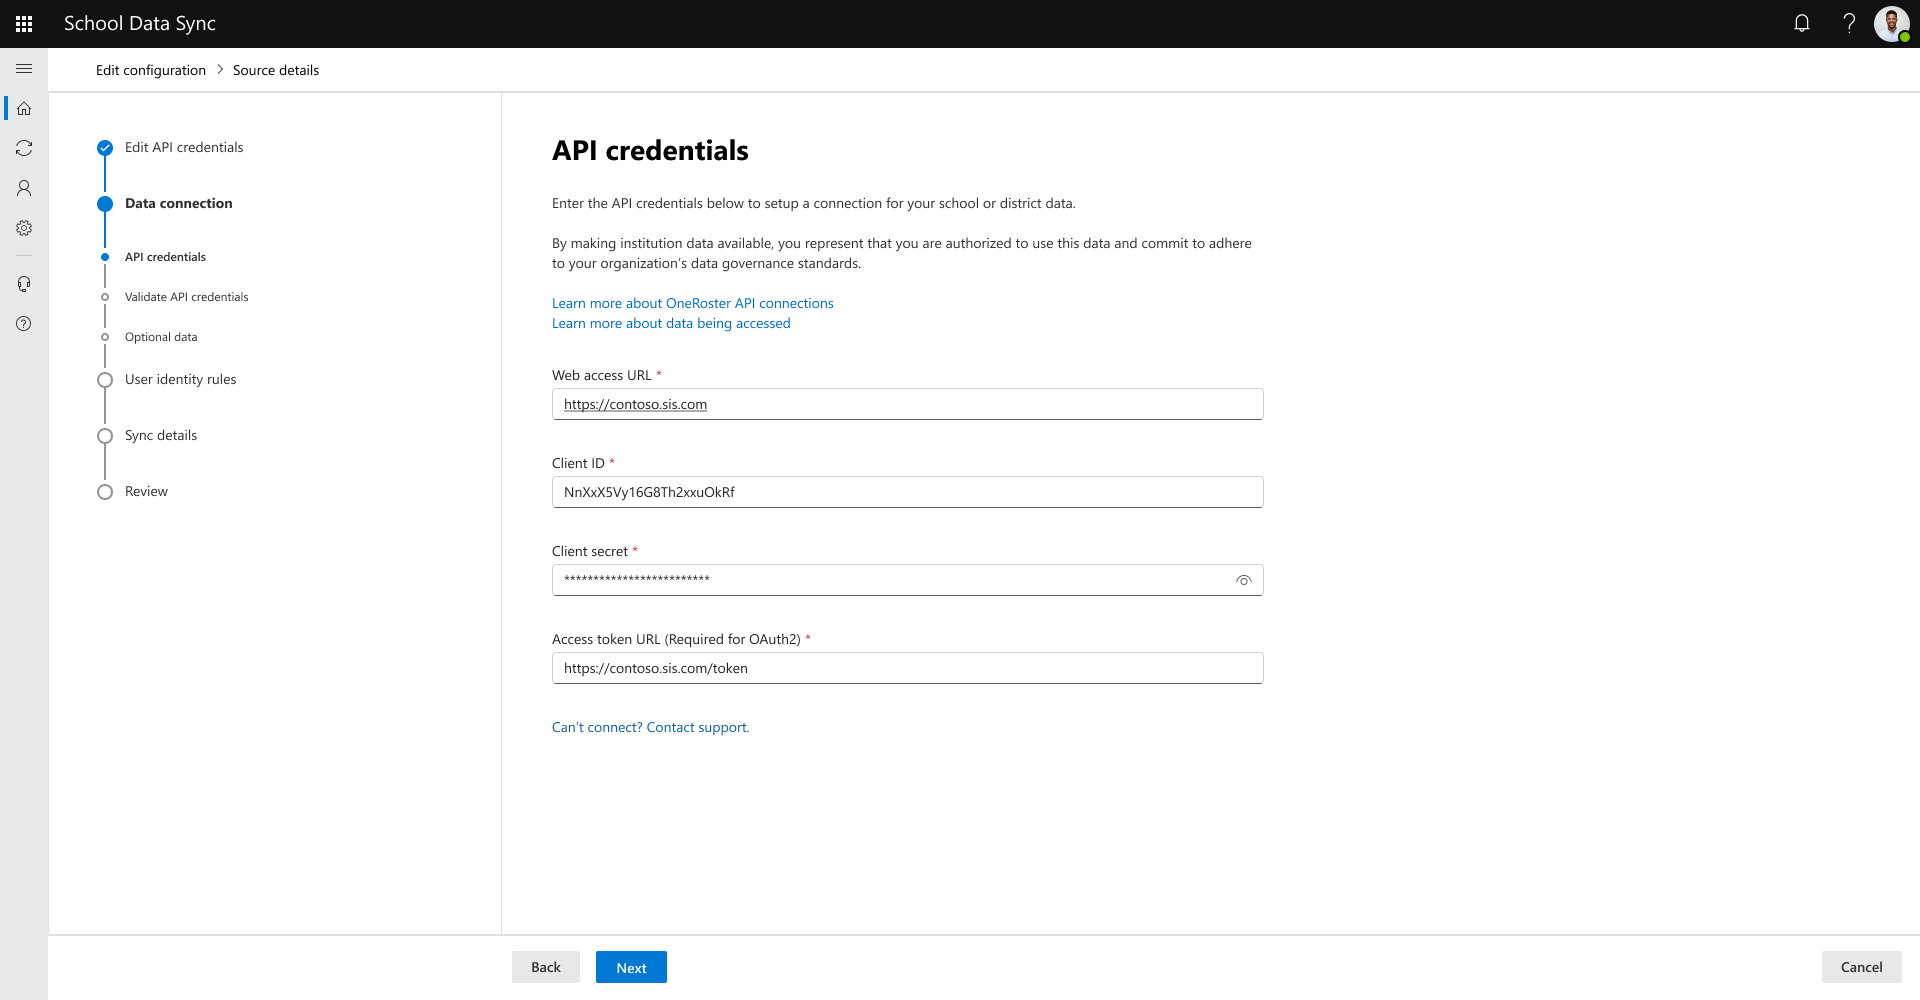Select Review step
1920x1000 pixels.
click(x=146, y=491)
